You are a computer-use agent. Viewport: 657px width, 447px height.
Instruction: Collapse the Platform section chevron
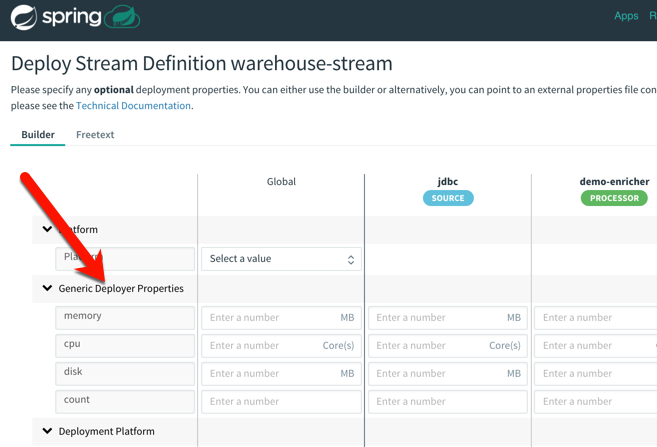tap(47, 230)
